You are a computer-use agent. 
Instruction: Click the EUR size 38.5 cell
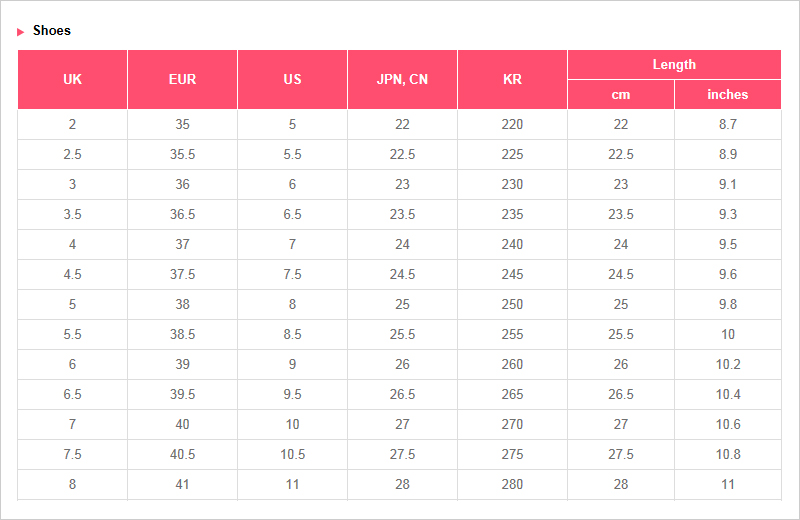point(182,334)
